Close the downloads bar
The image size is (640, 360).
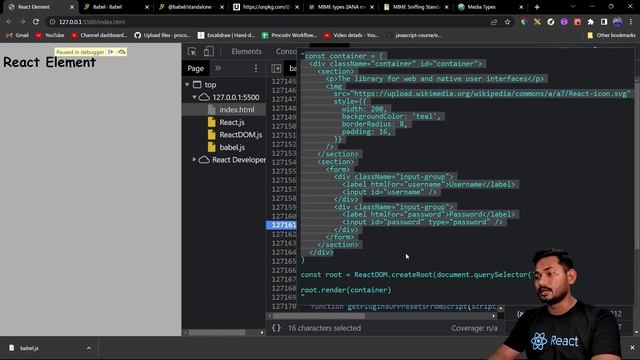632,348
